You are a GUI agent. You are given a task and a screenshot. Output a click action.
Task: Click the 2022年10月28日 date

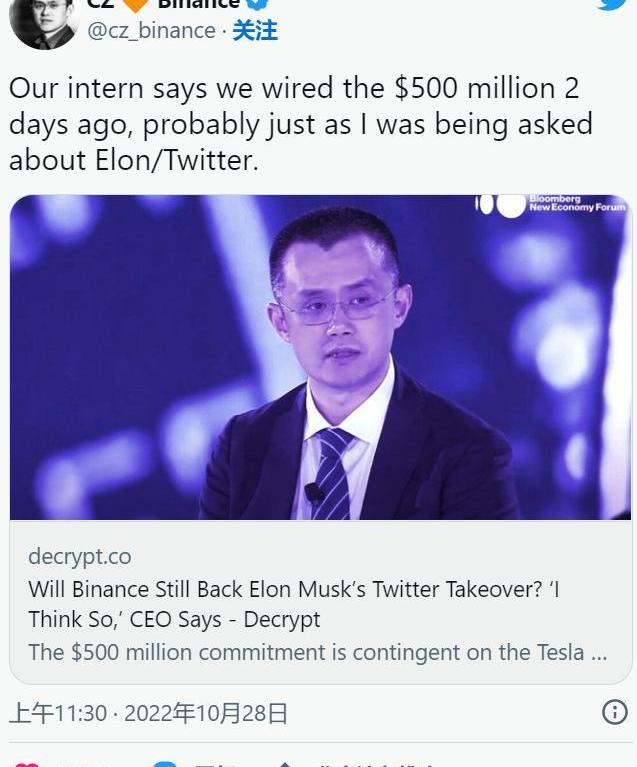tap(204, 713)
